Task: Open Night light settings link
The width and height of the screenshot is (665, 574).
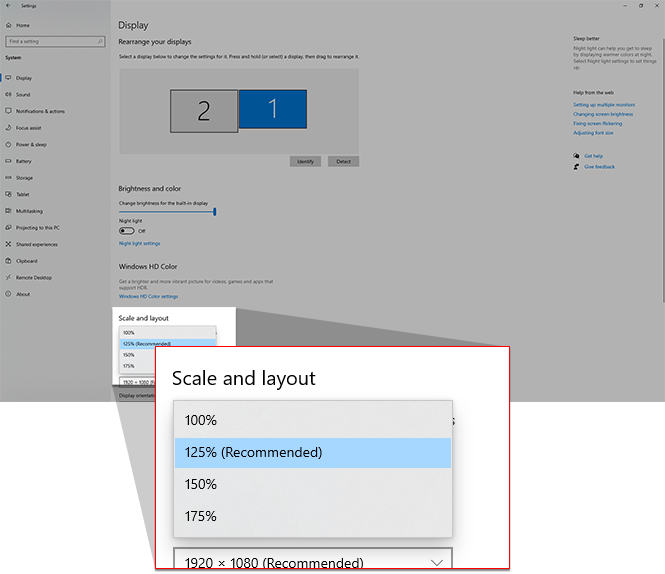Action: click(140, 244)
